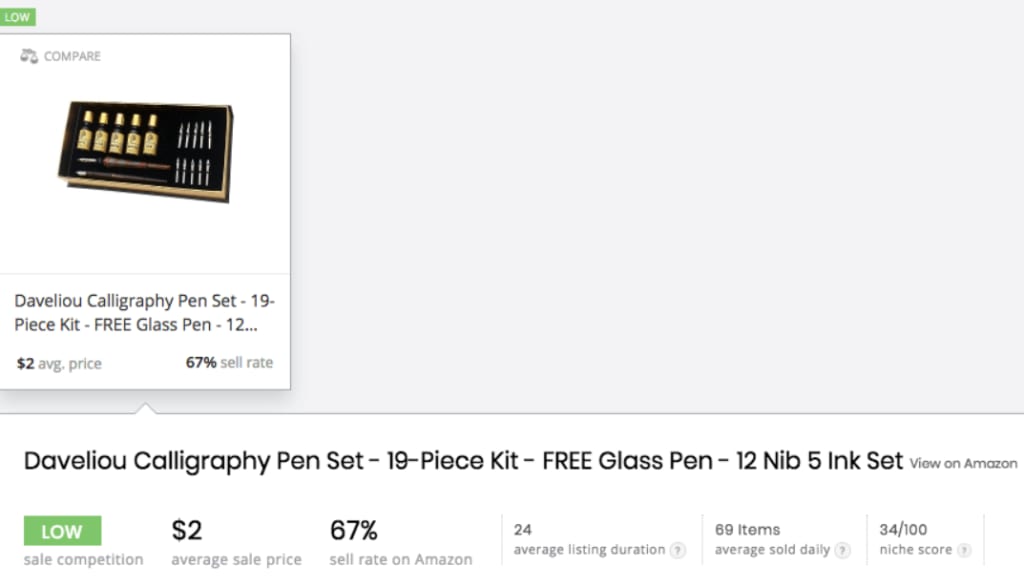Click the 24 average listing duration value
Screen dimensions: 1024x586
click(x=522, y=529)
